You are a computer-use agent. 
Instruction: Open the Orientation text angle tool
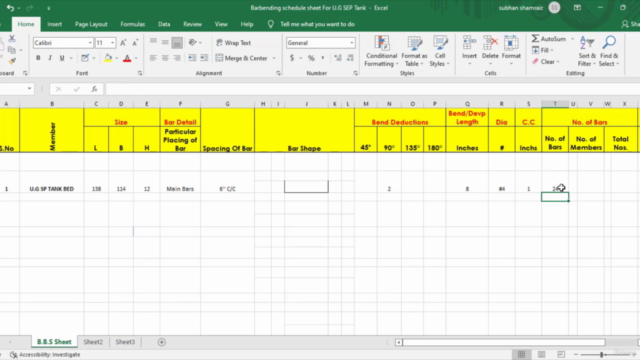coord(192,42)
